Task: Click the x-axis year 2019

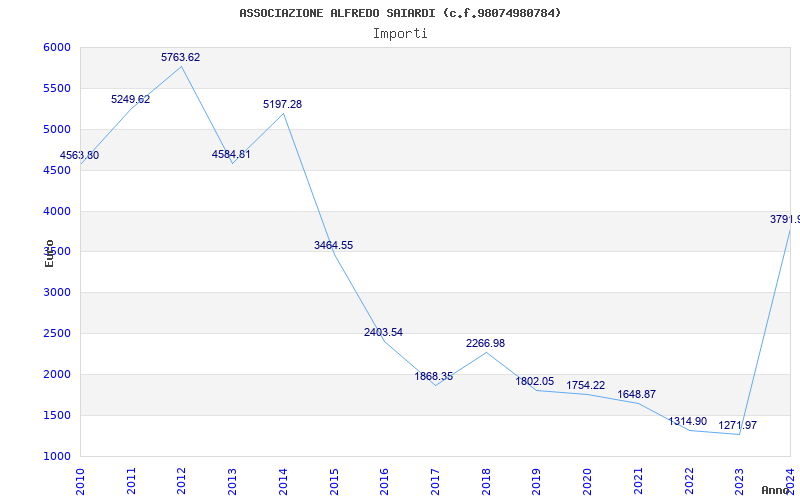Action: coord(537,481)
